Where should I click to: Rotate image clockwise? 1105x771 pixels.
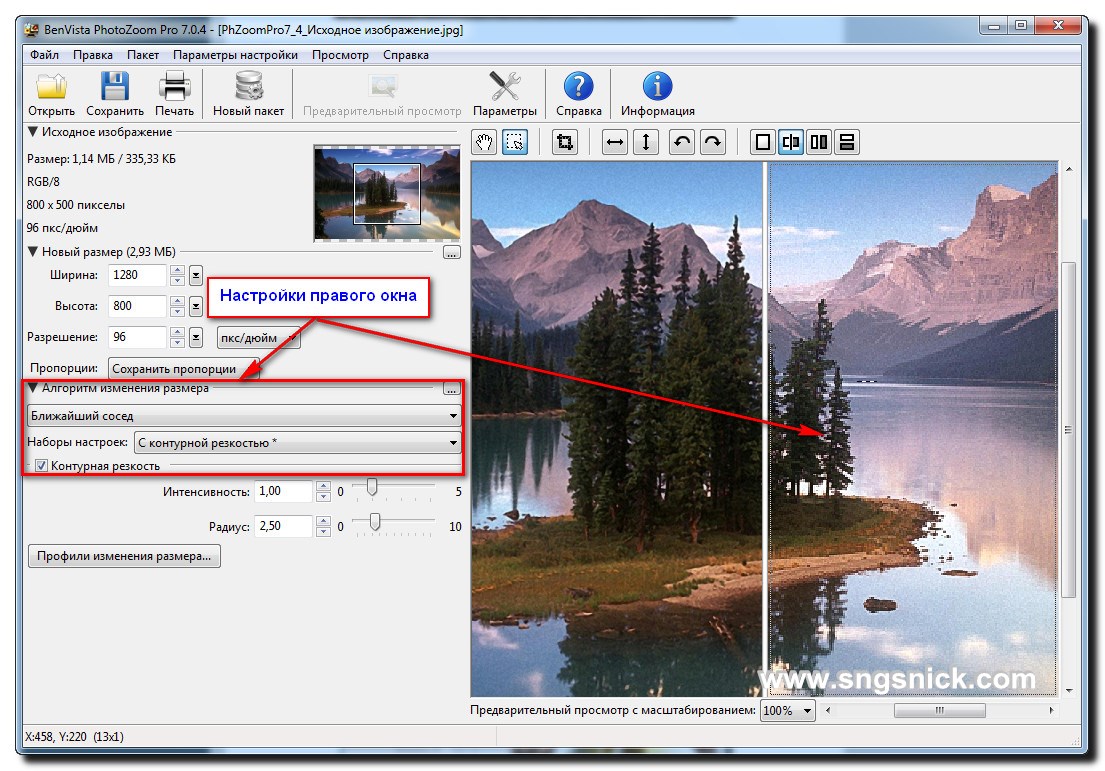[x=712, y=142]
